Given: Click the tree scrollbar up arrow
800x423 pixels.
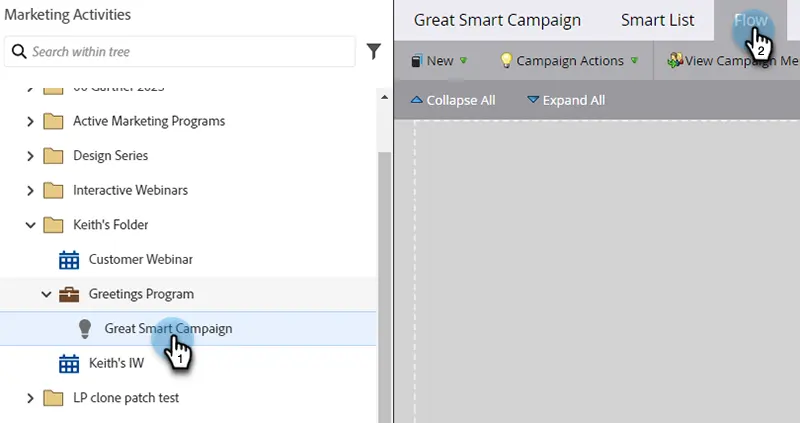Looking at the screenshot, I should pyautogui.click(x=384, y=97).
